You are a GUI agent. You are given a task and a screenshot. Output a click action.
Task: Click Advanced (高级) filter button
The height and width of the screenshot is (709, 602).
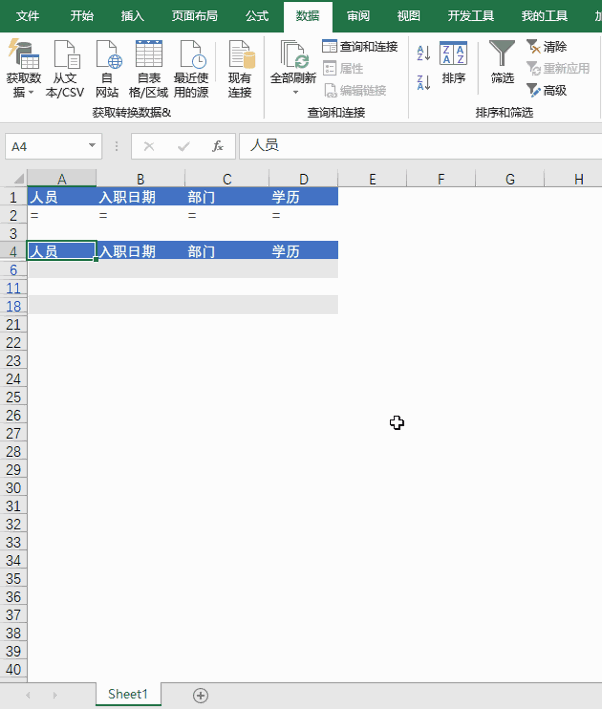tap(547, 90)
